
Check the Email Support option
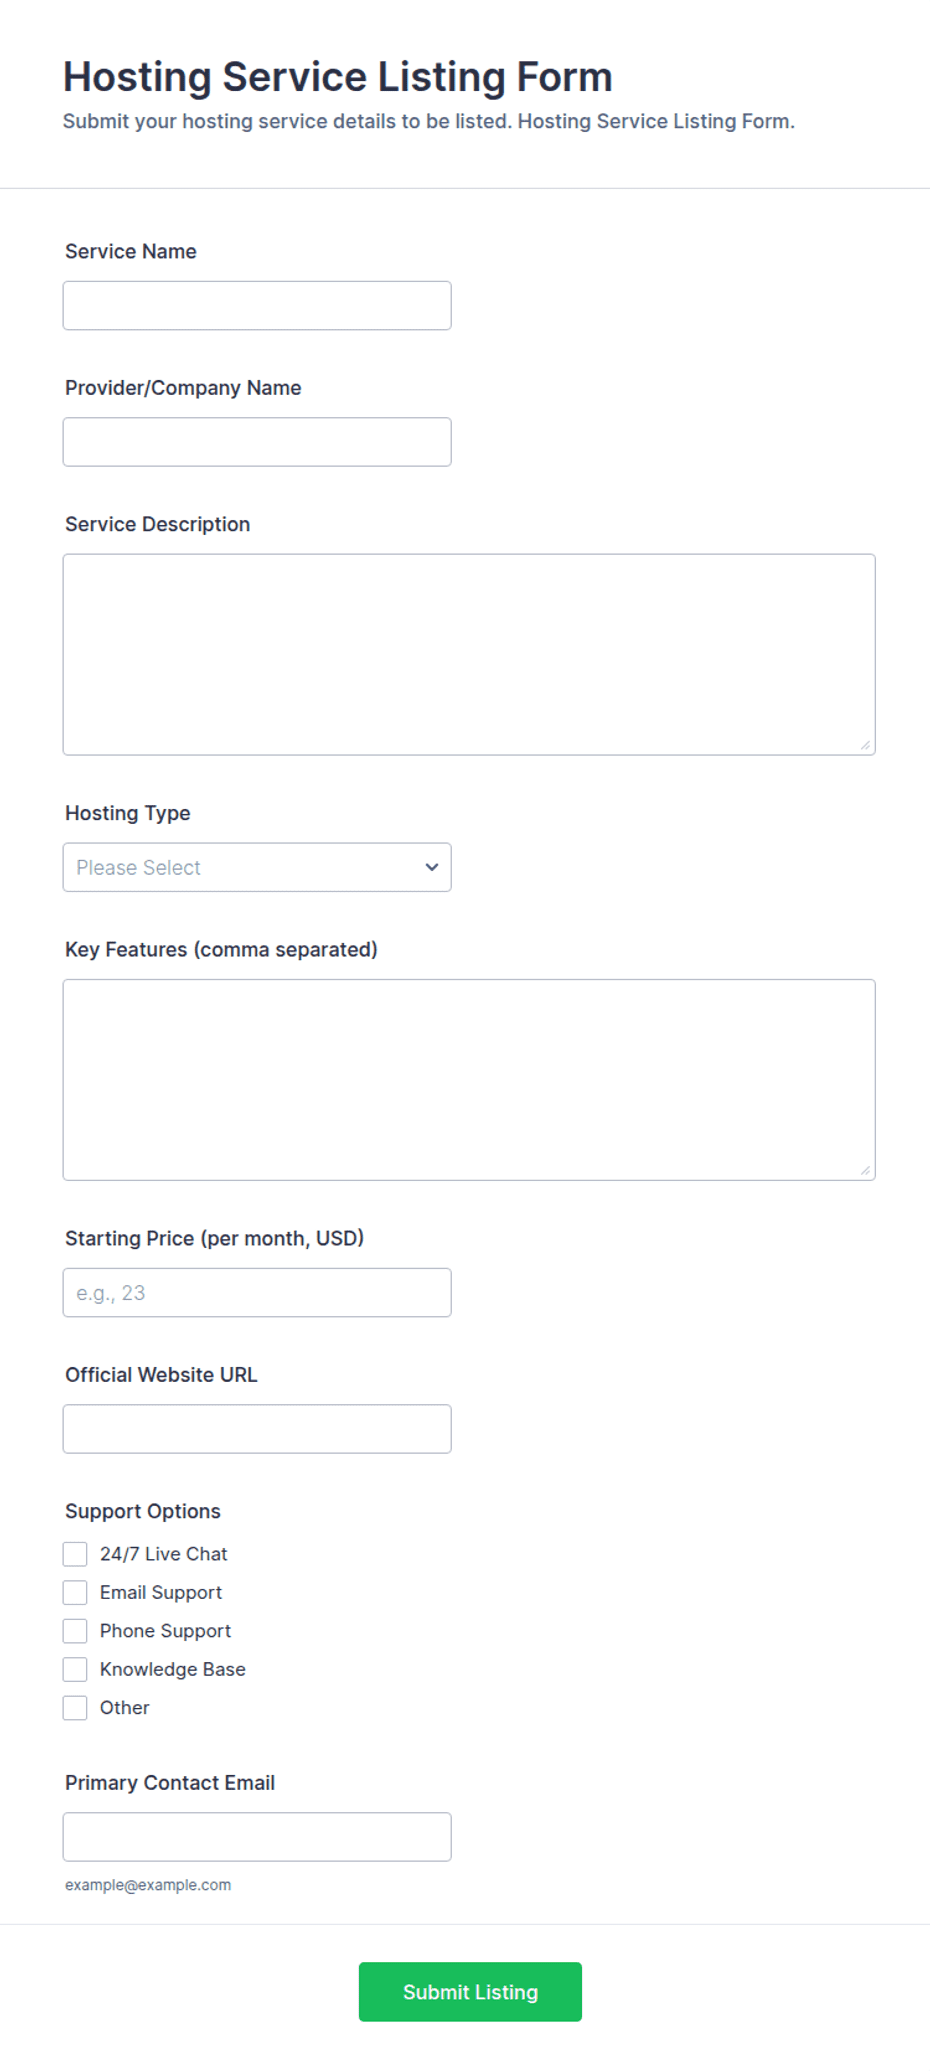(75, 1592)
